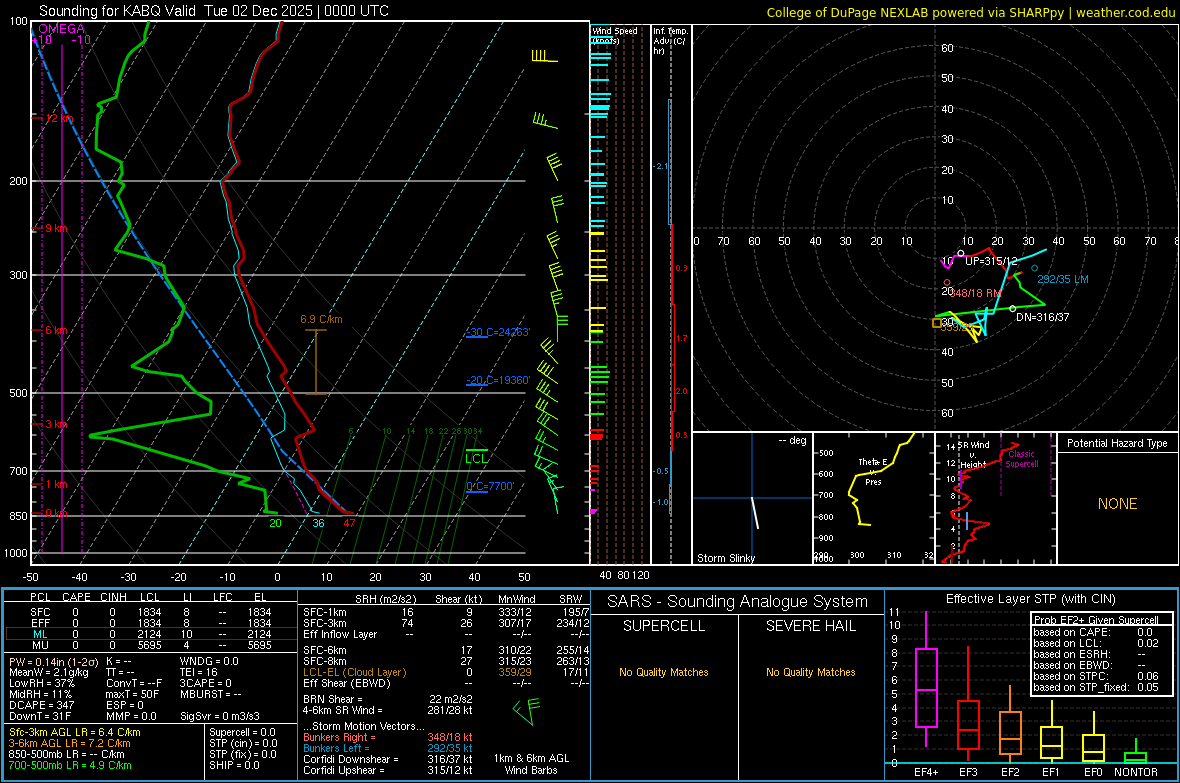Click the based on STPC: 0.06 line
Image resolution: width=1180 pixels, height=783 pixels.
tap(1096, 676)
